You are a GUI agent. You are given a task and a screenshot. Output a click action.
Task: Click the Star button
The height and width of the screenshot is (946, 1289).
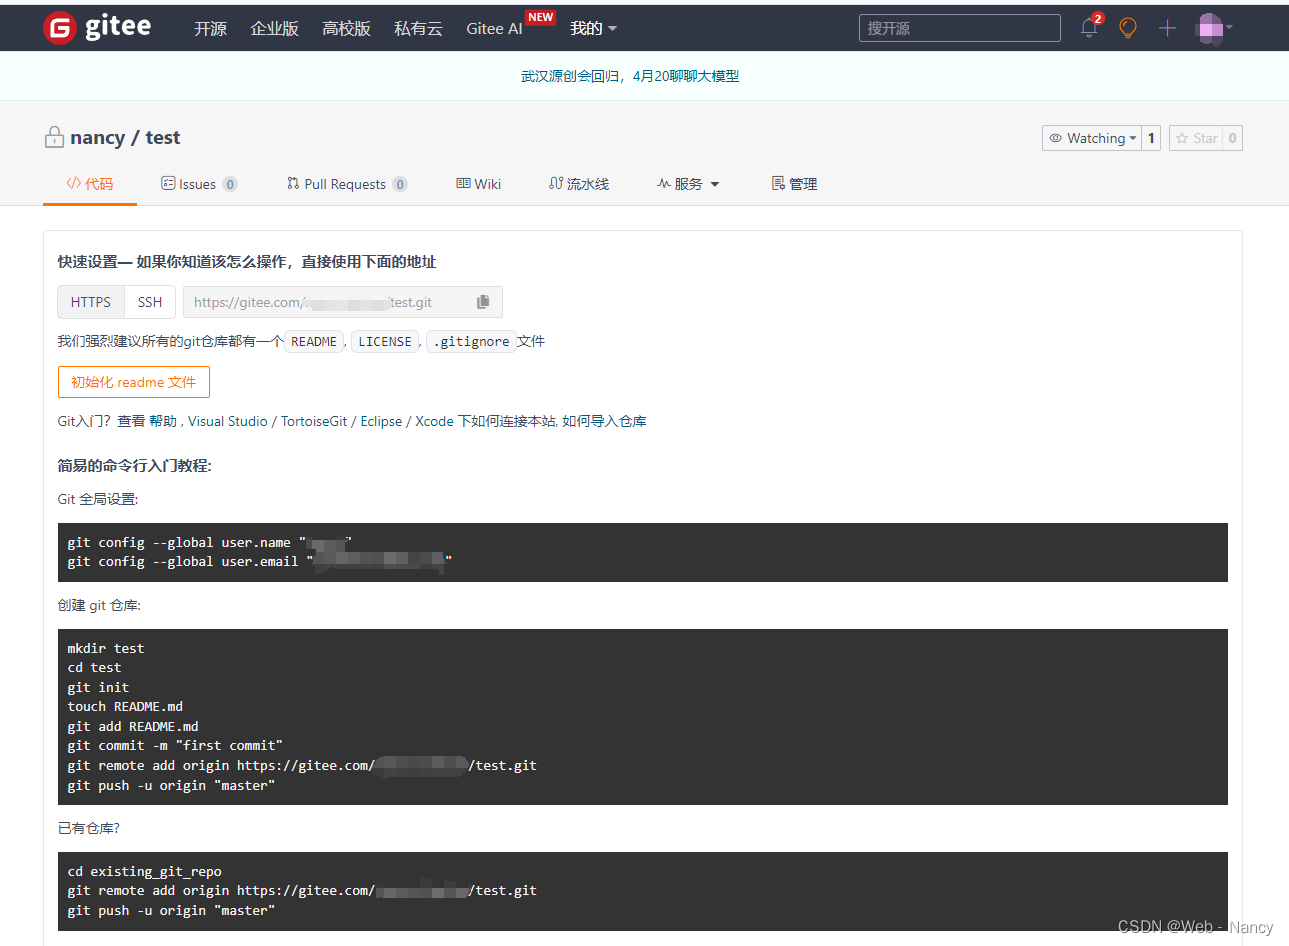click(x=1196, y=138)
